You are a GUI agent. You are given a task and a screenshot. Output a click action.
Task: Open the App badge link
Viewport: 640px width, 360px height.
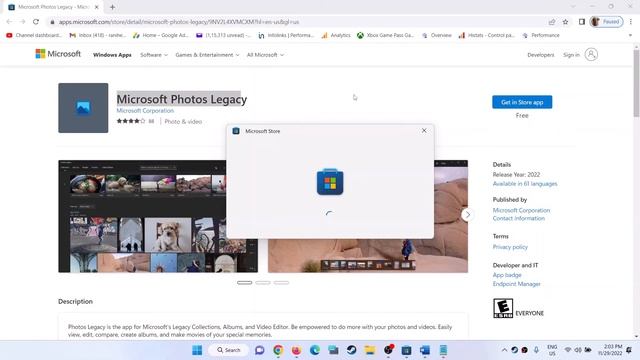[x=507, y=275]
